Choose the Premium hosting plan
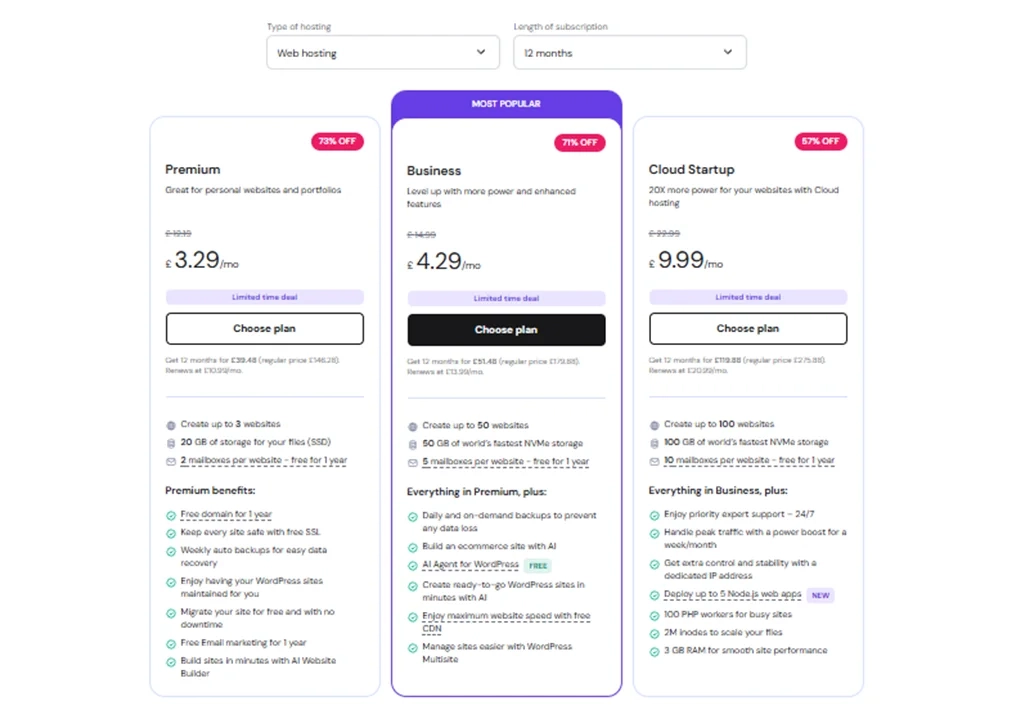The image size is (1016, 727). pyautogui.click(x=264, y=328)
